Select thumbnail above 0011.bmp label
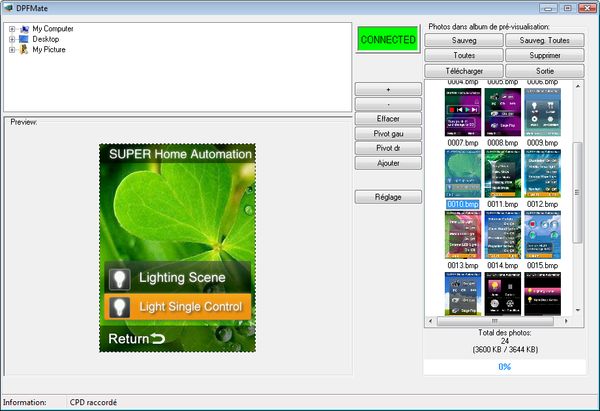Screen dimensions: 600x411 (x=502, y=173)
